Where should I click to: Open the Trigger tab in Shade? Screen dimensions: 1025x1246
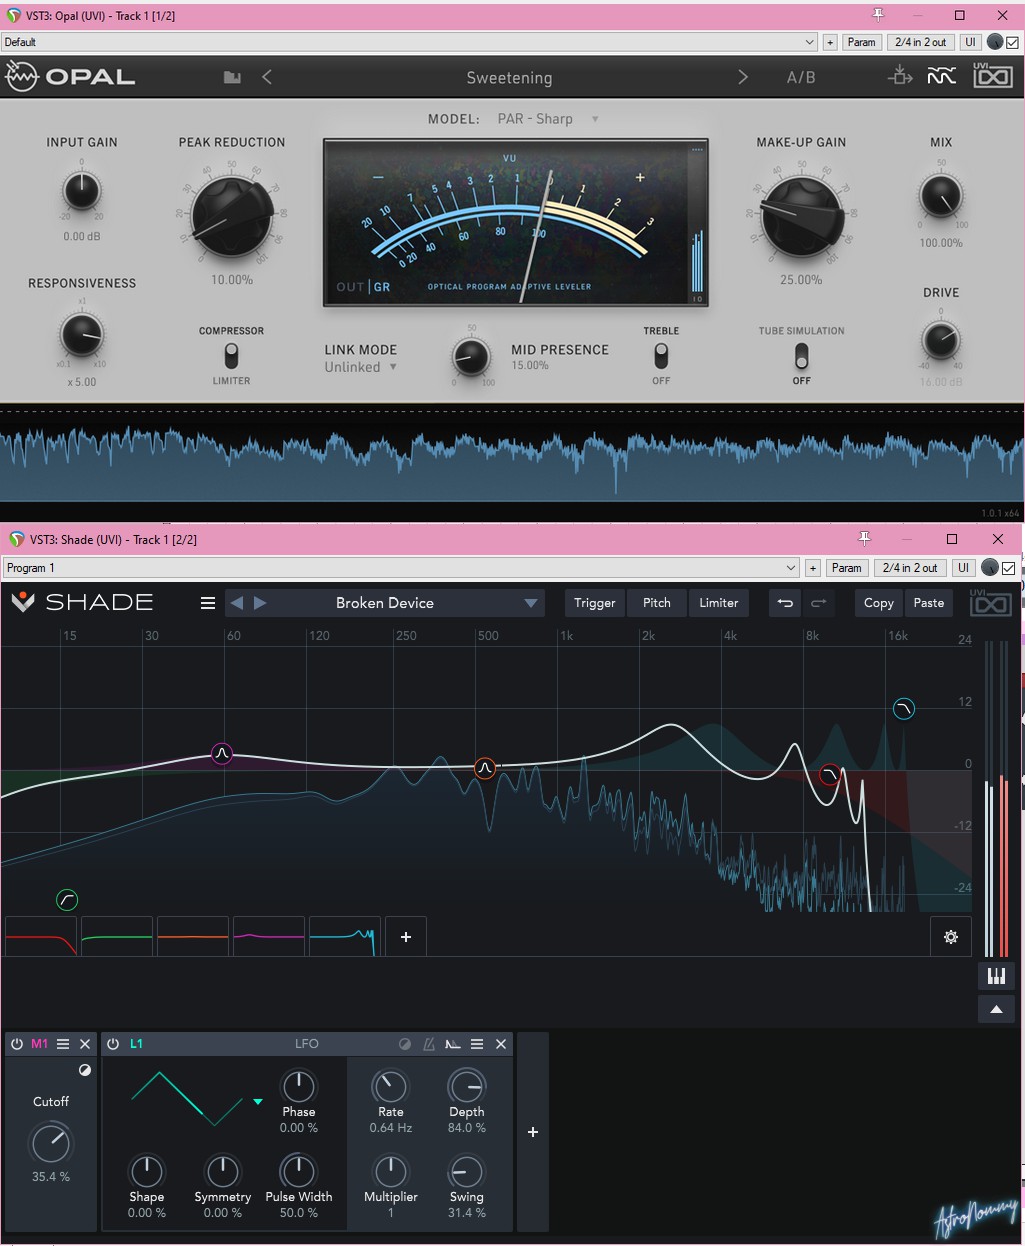pyautogui.click(x=594, y=603)
